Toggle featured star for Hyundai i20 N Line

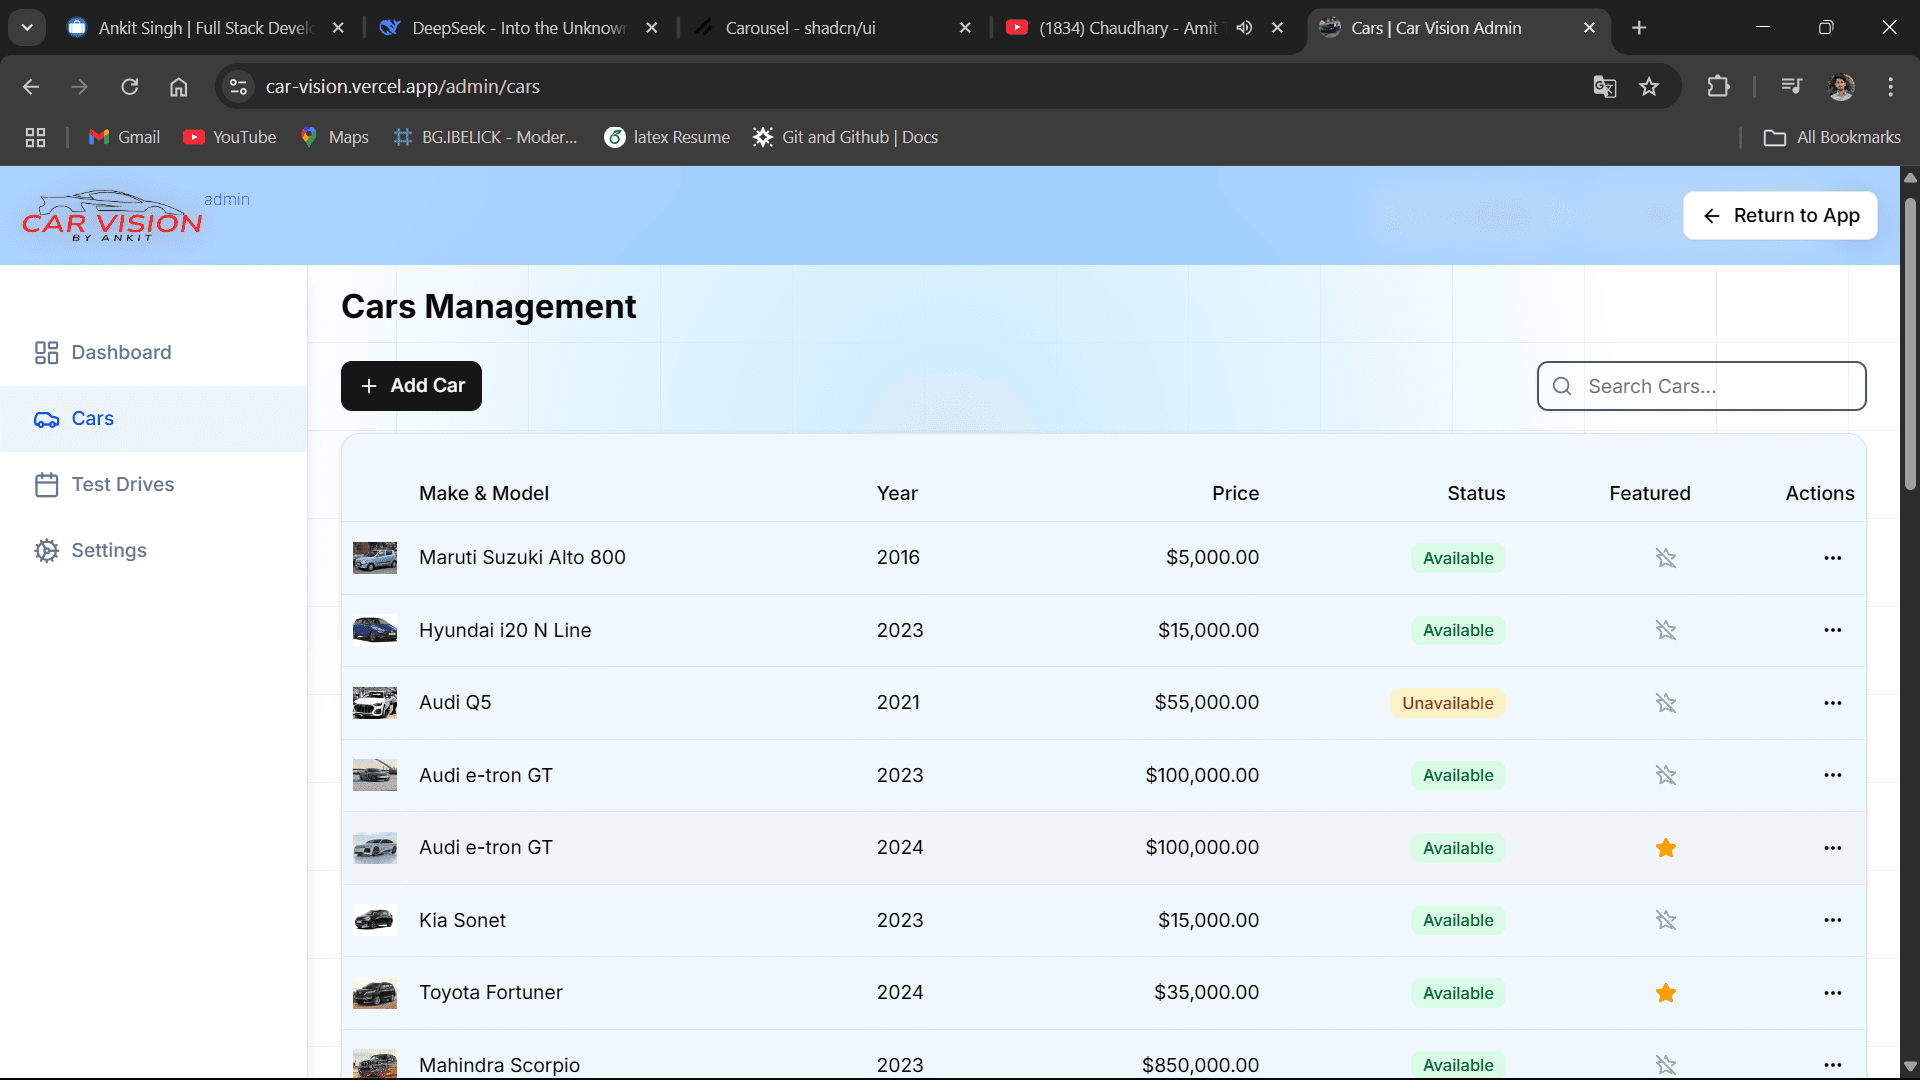(1665, 630)
